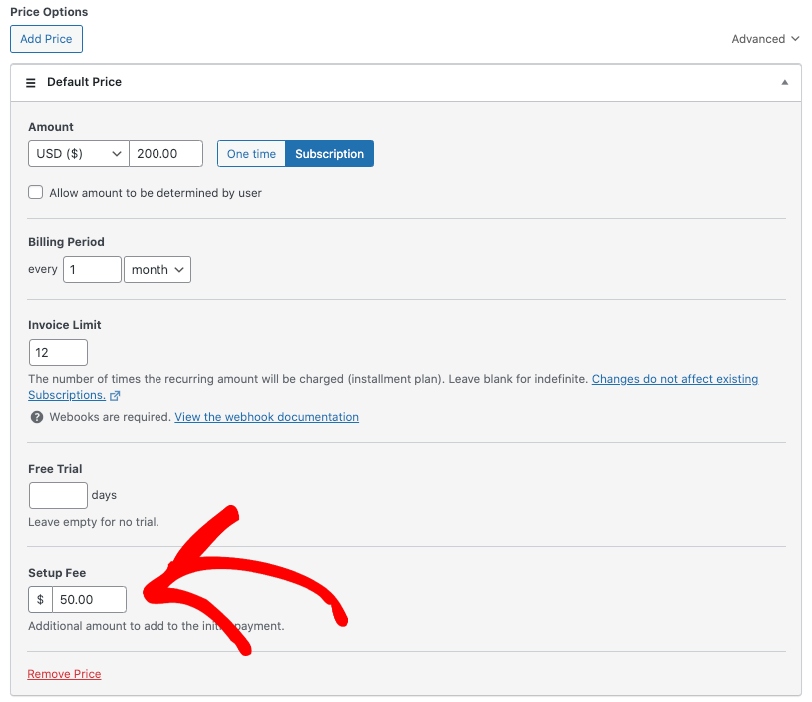
Task: Click the Add Price button
Action: (x=46, y=39)
